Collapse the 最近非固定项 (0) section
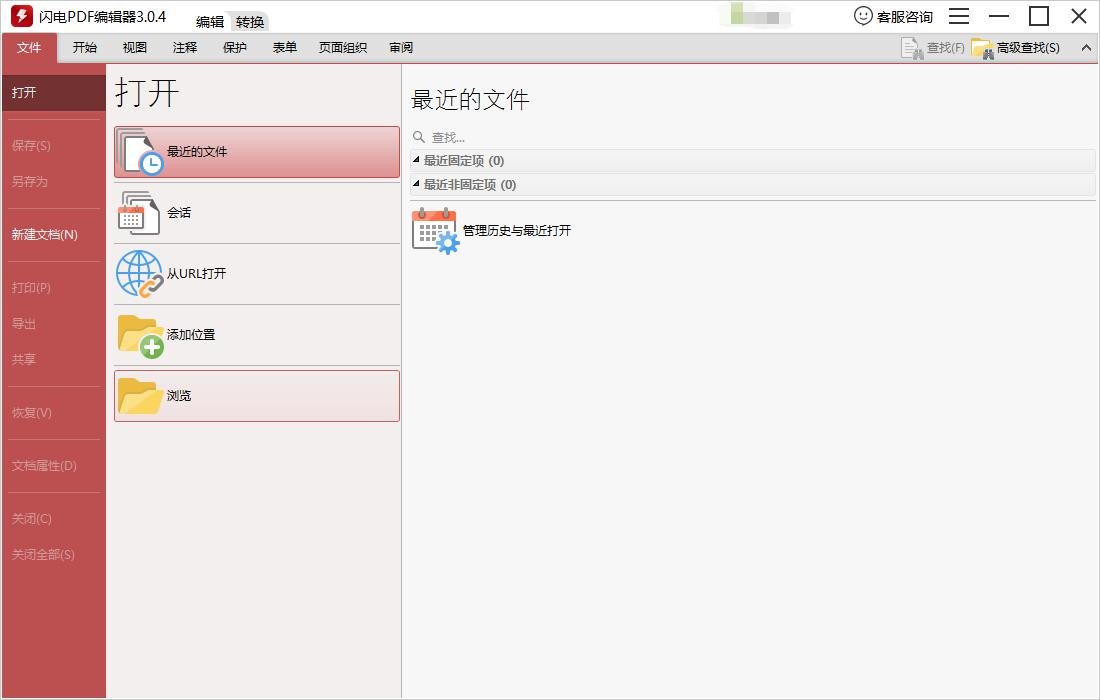Screen dimensions: 1100x700 click(x=416, y=184)
